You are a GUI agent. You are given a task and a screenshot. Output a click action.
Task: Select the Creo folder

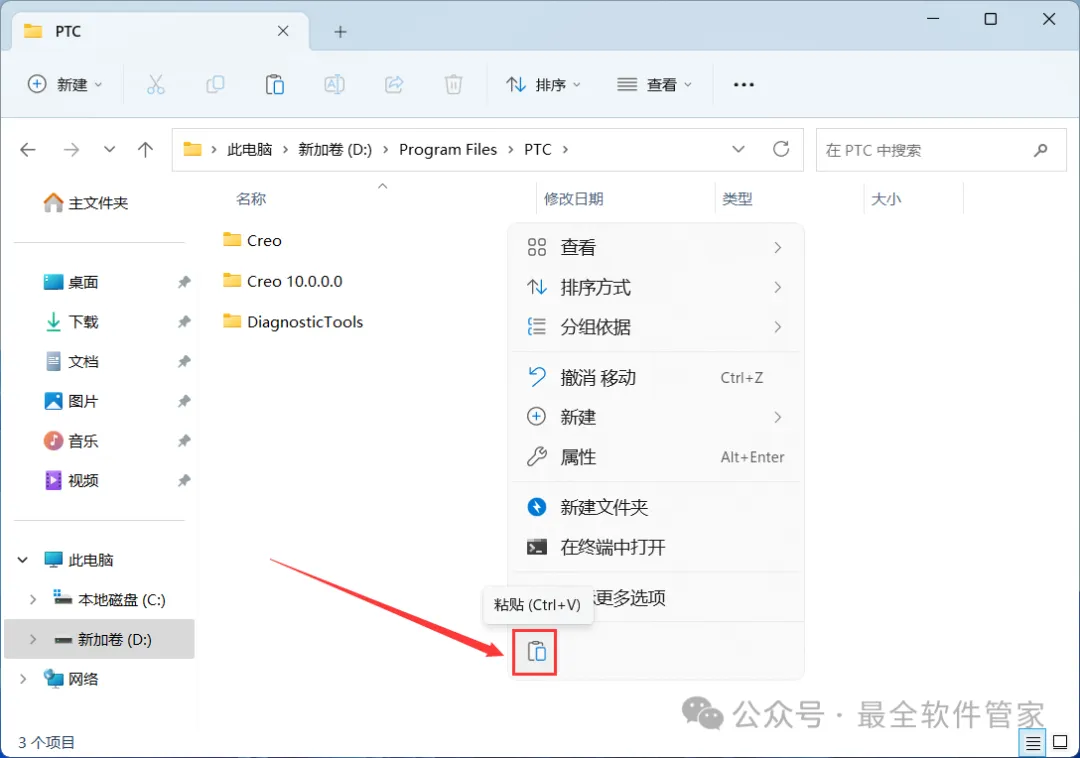click(x=252, y=240)
